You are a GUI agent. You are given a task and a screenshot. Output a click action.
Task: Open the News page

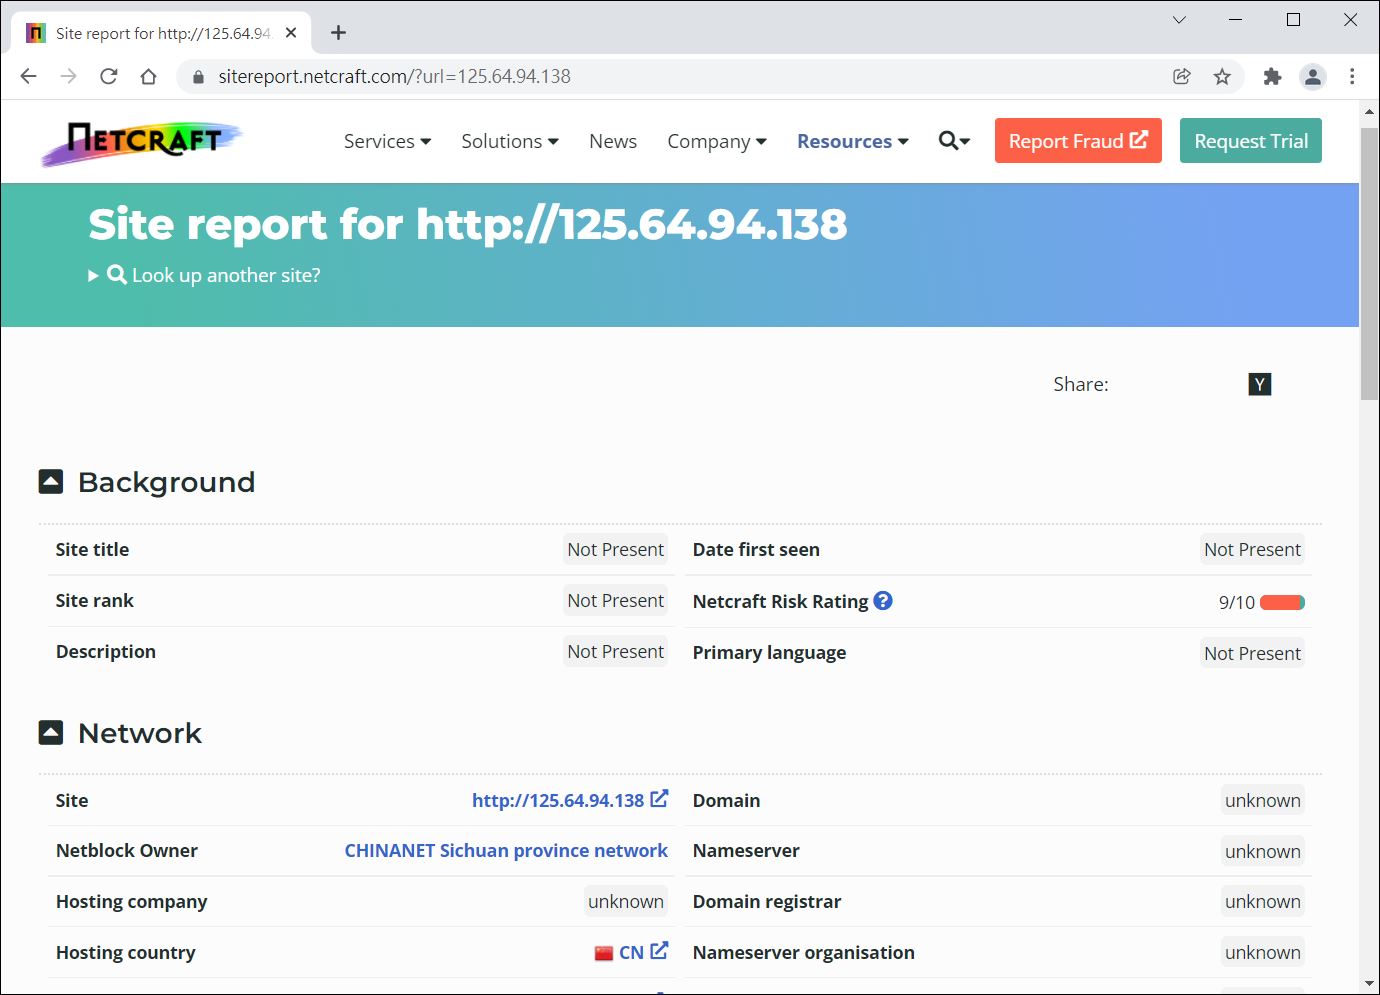[613, 141]
